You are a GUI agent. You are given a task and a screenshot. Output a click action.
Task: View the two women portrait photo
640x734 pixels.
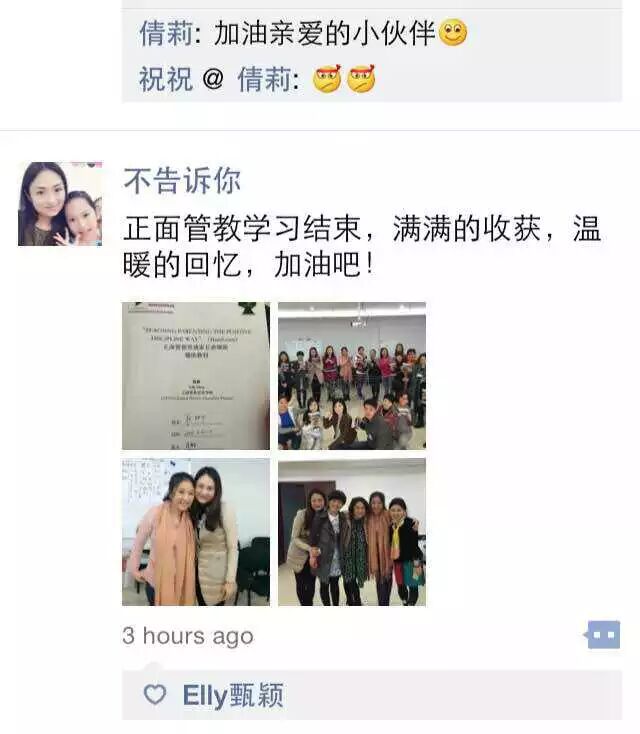[196, 532]
